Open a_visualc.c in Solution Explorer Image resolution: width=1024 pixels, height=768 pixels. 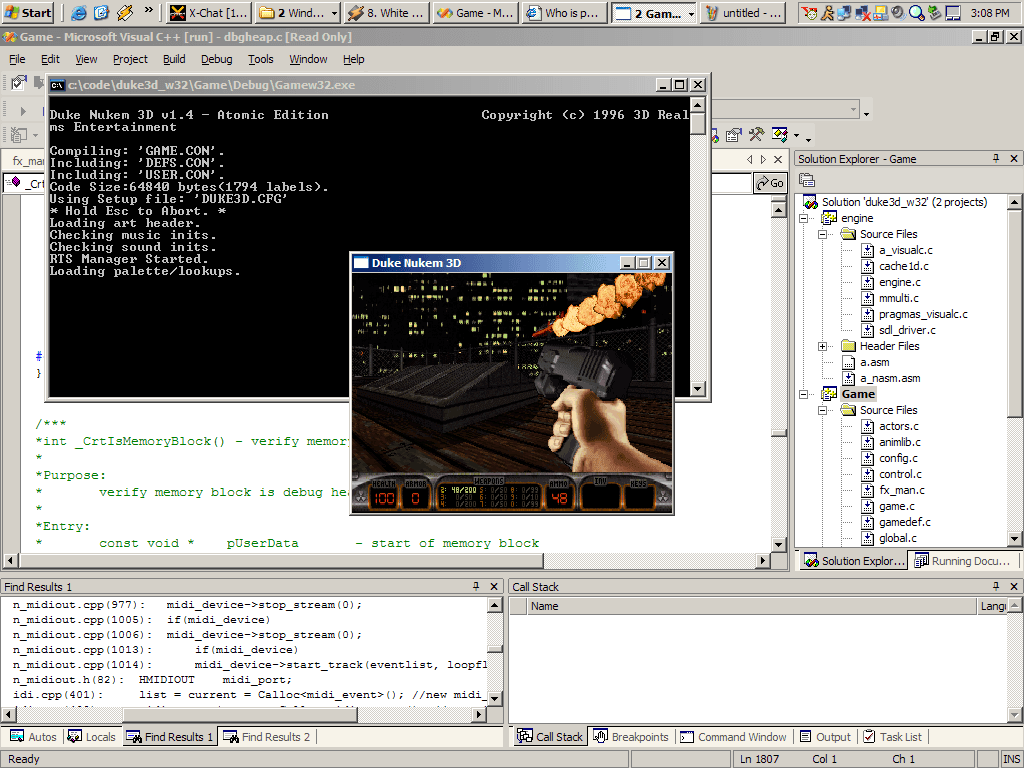tap(905, 250)
